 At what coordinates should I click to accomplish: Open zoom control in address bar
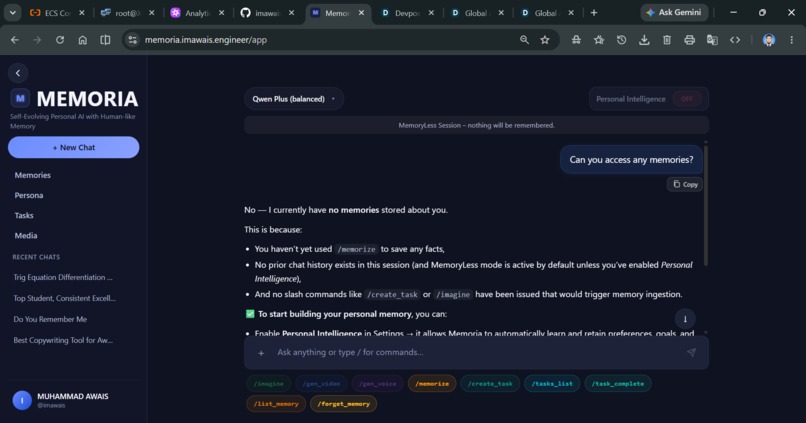click(524, 40)
